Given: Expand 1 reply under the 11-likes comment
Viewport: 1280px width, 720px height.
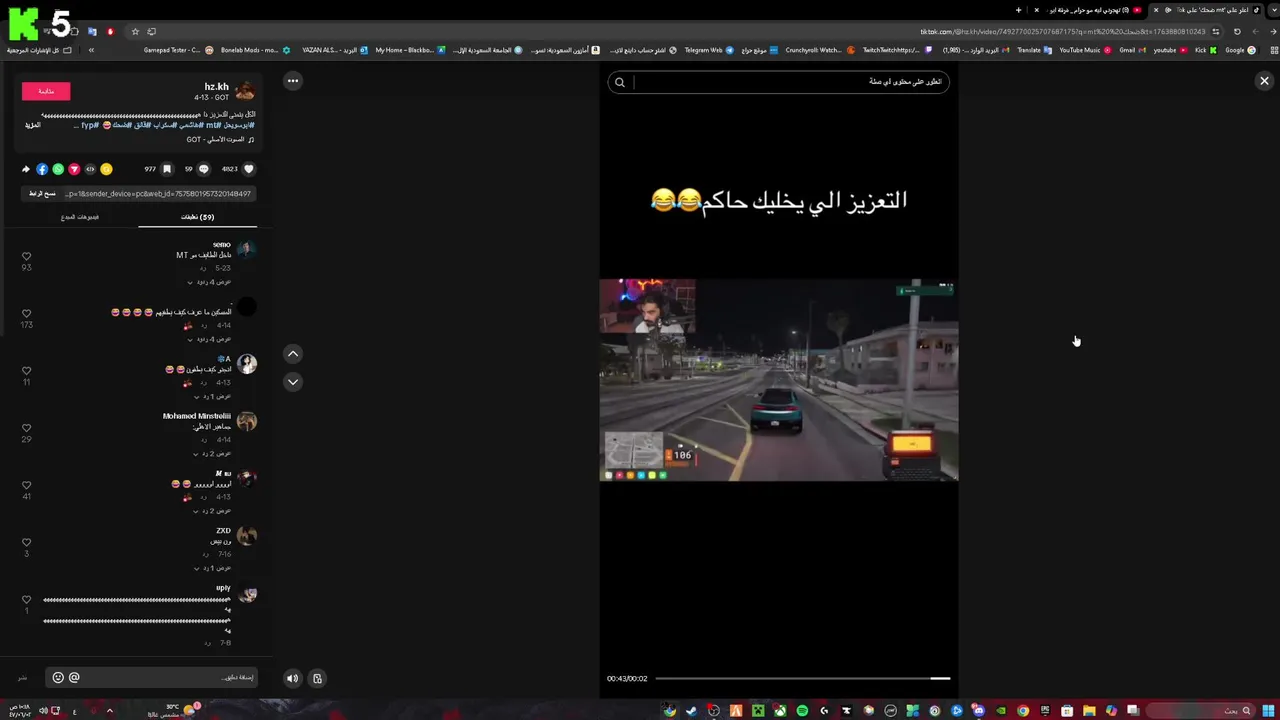Looking at the screenshot, I should 210,396.
